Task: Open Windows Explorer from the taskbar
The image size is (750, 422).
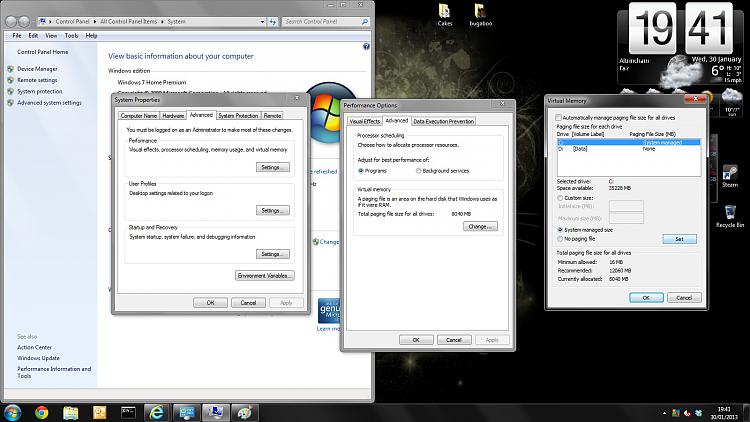Action: point(70,412)
